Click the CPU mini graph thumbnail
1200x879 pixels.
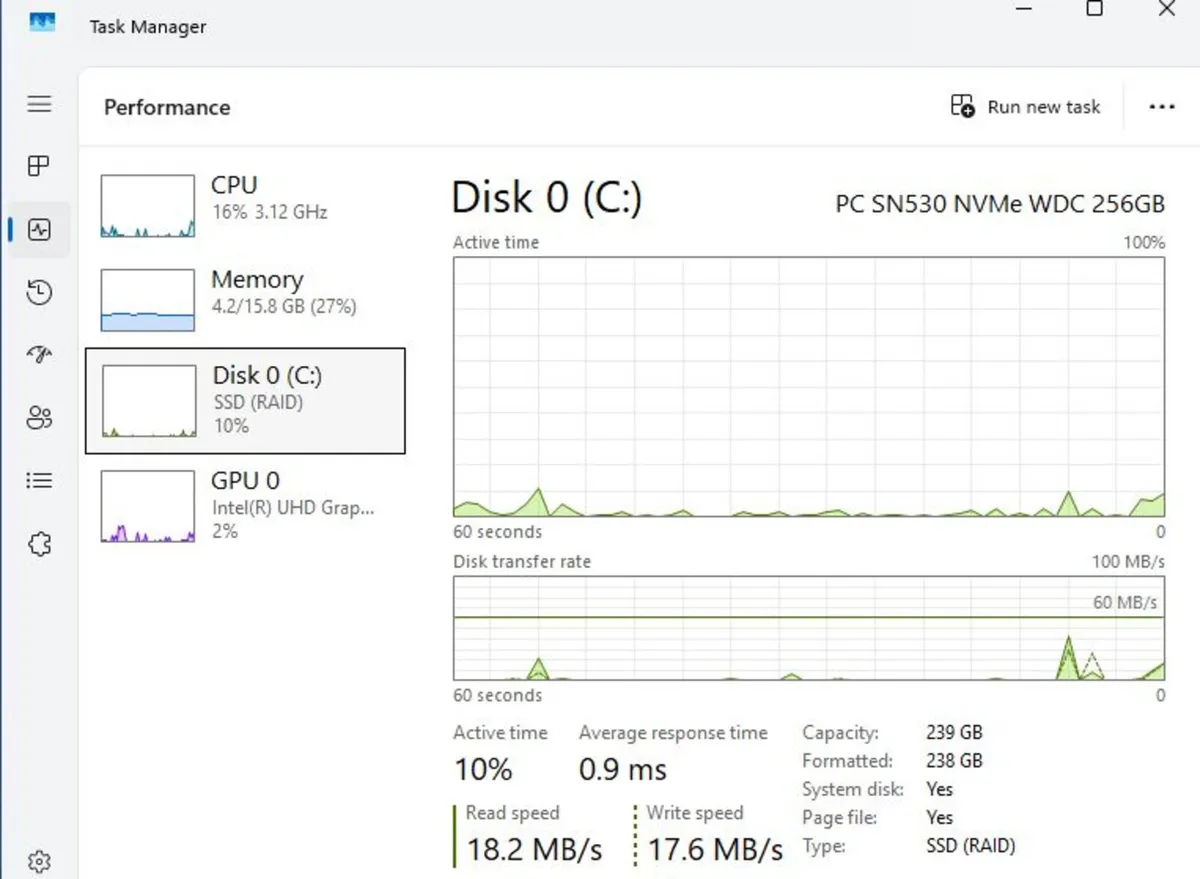click(146, 205)
